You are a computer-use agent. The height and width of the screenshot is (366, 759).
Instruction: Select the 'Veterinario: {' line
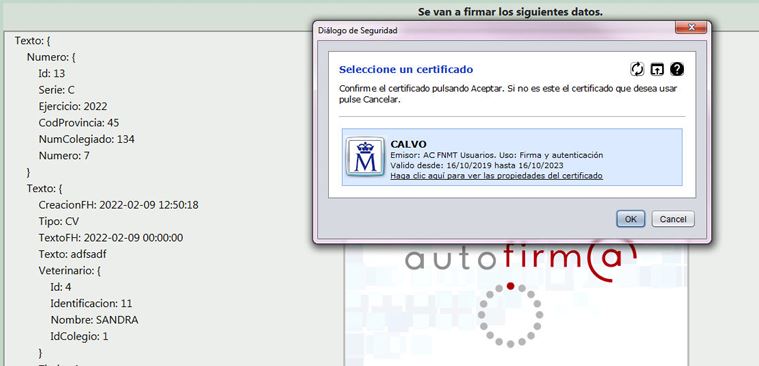point(69,271)
